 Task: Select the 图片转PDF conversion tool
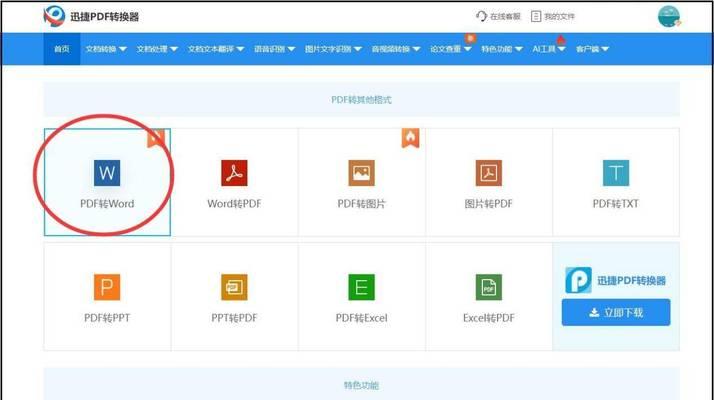point(489,182)
